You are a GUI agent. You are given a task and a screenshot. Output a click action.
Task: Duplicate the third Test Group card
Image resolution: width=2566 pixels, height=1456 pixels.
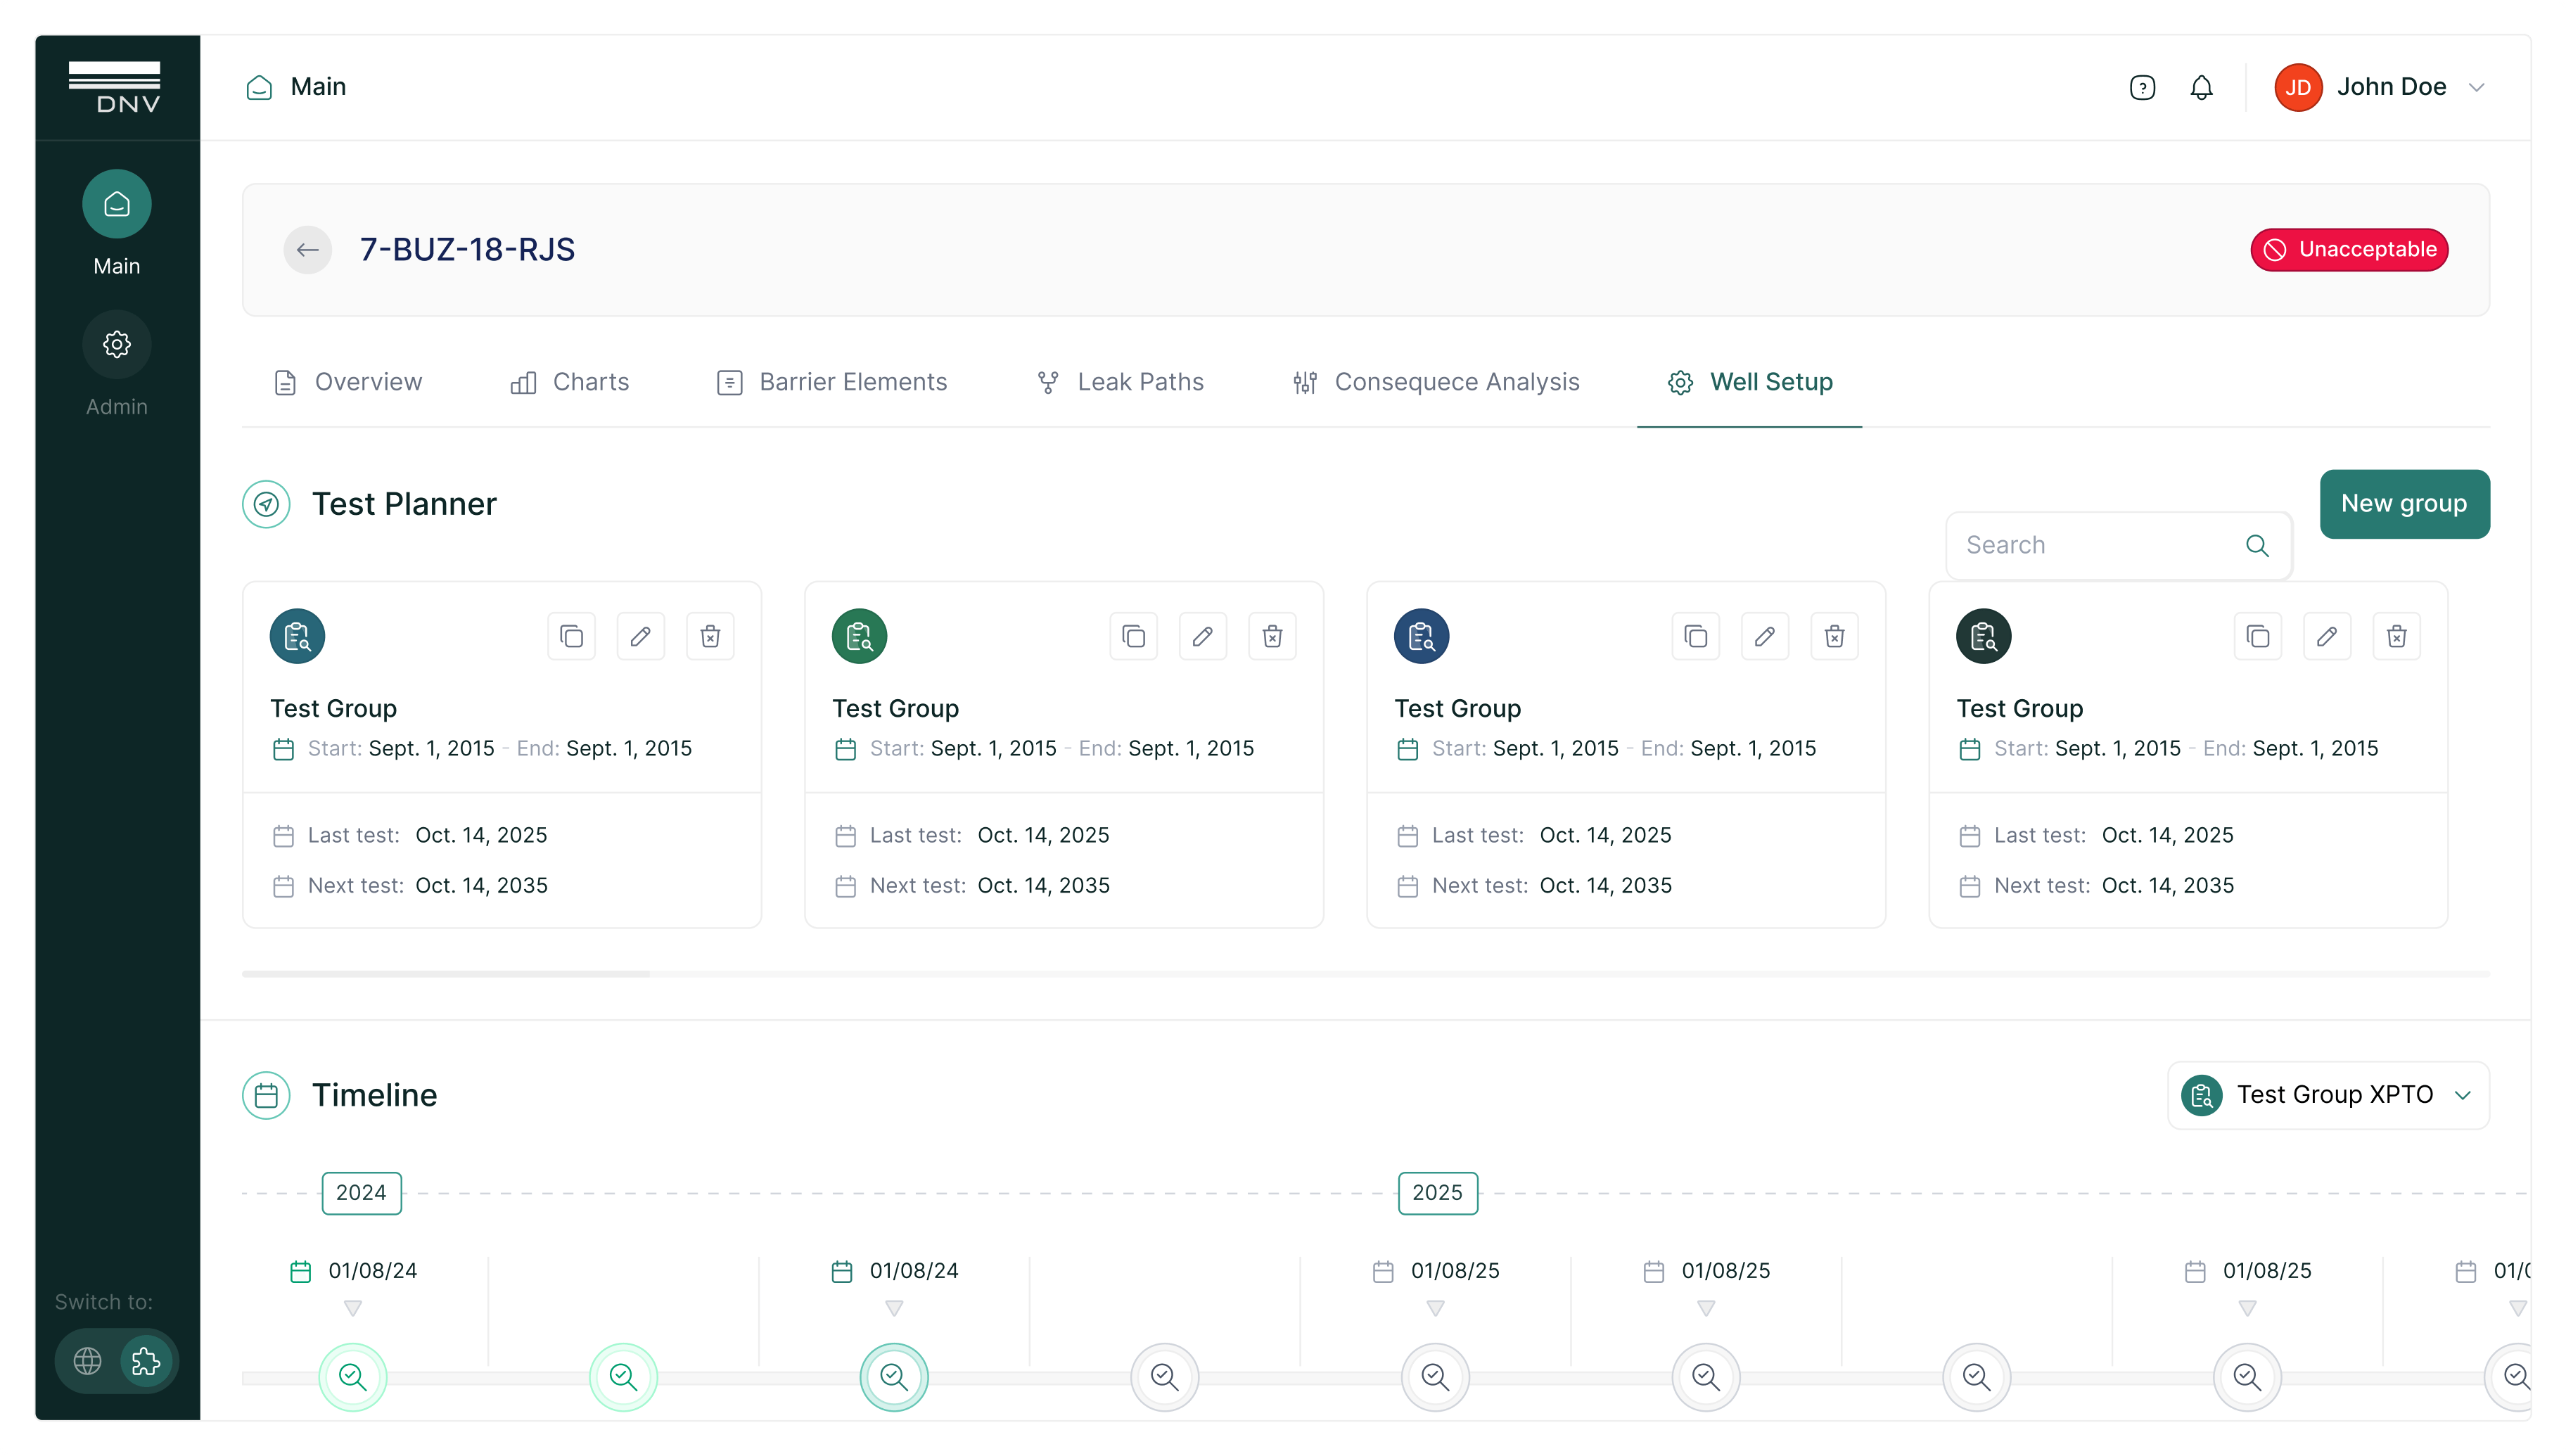(1695, 636)
